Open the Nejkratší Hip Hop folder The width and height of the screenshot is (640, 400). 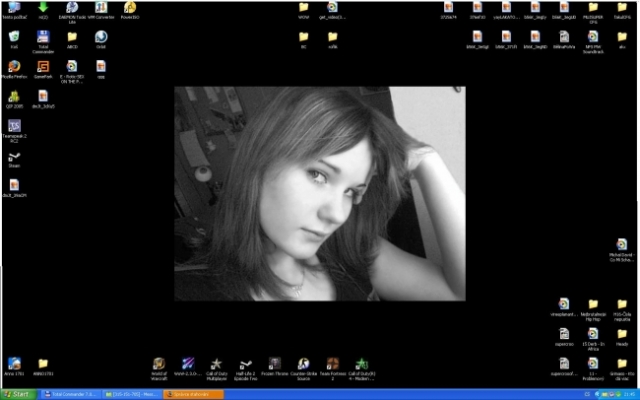pyautogui.click(x=593, y=310)
